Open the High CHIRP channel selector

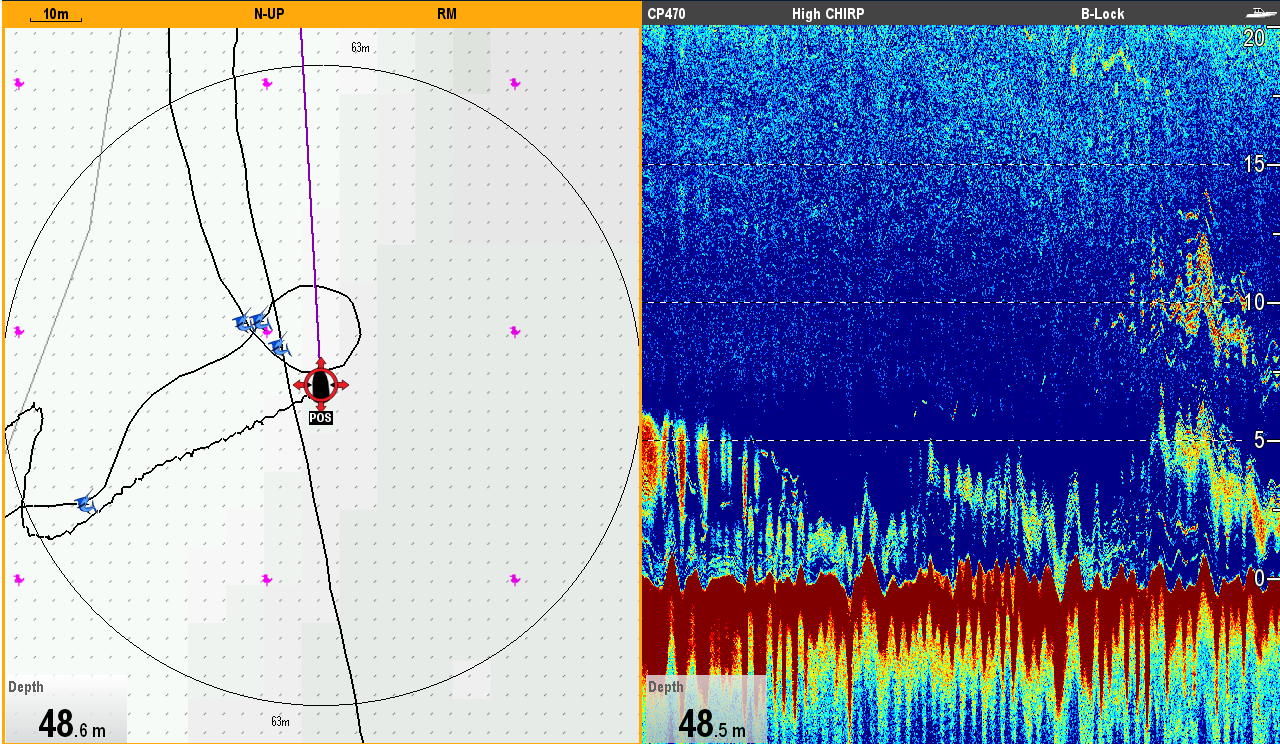tap(828, 14)
